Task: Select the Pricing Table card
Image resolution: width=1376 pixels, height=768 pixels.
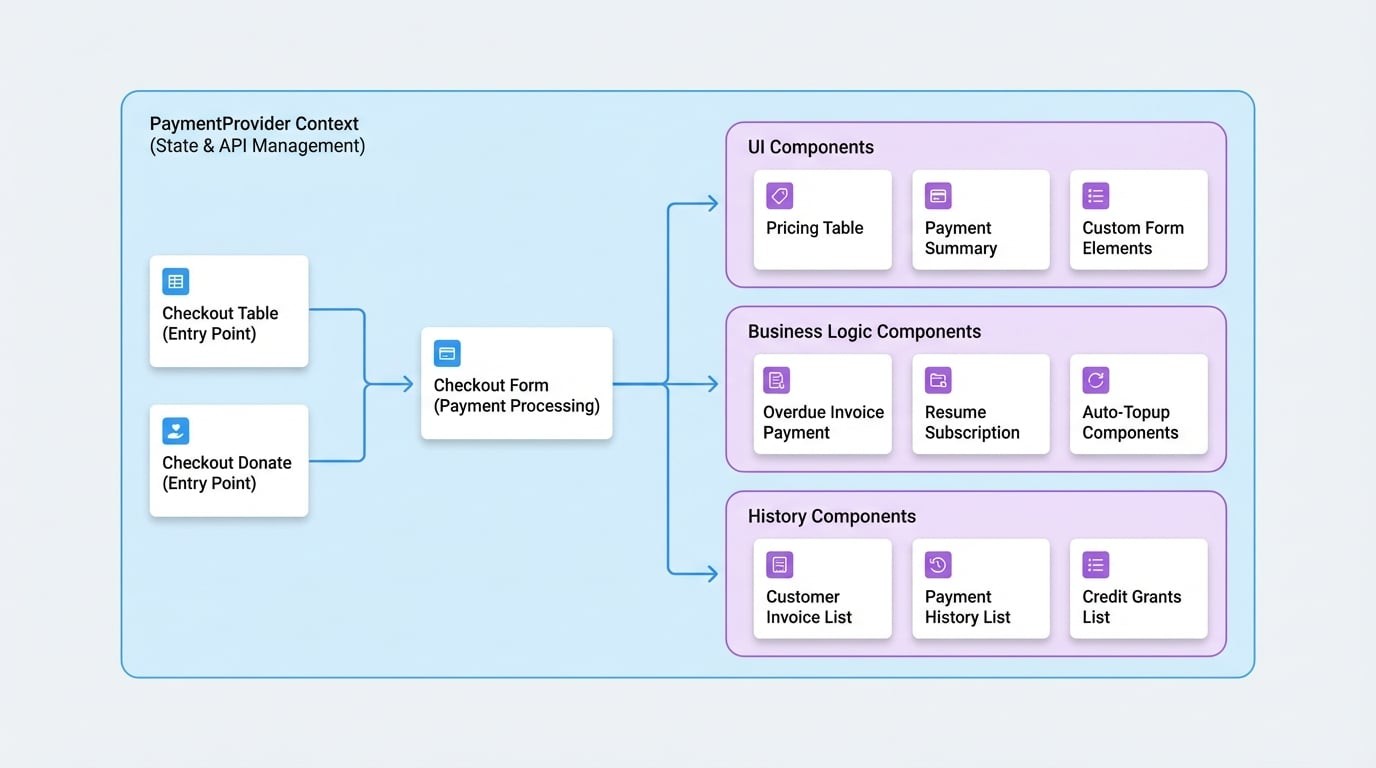Action: (x=822, y=220)
